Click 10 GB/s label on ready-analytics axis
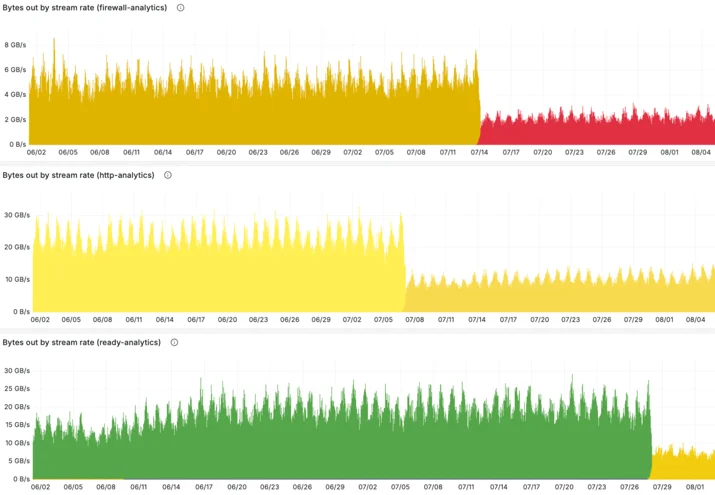The width and height of the screenshot is (715, 495). (18, 443)
